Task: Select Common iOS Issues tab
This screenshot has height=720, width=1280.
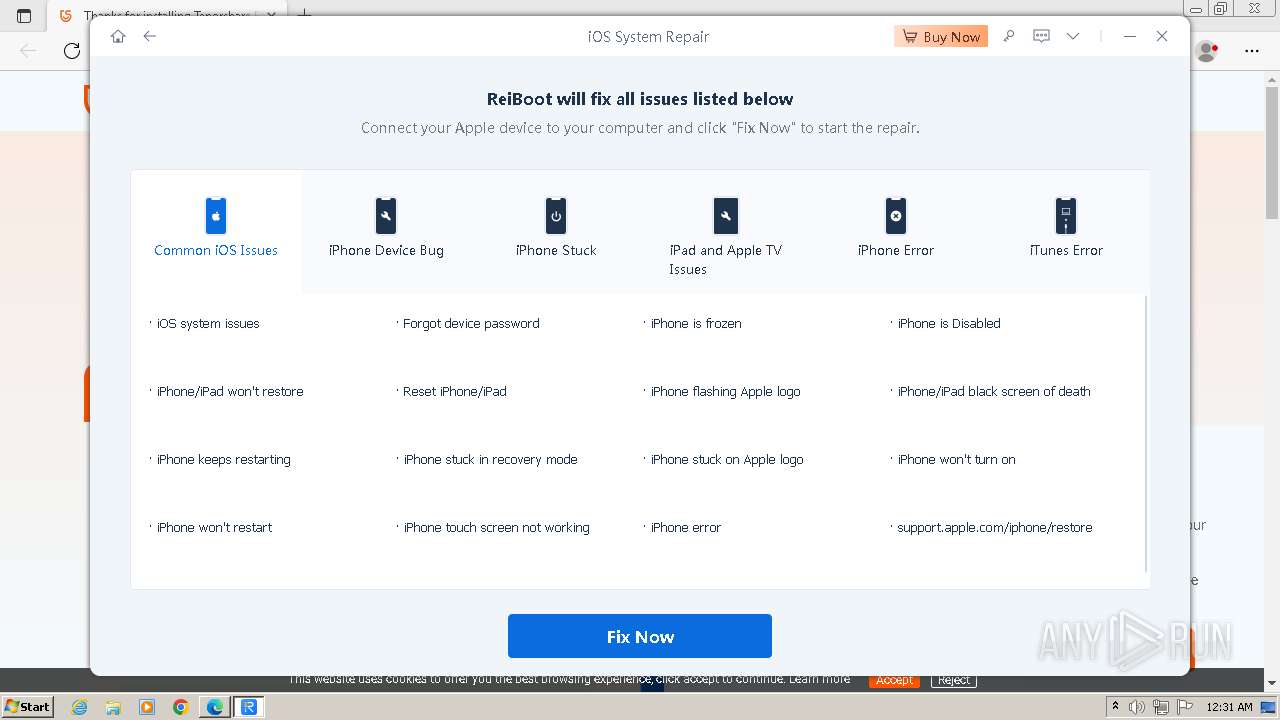Action: point(216,231)
